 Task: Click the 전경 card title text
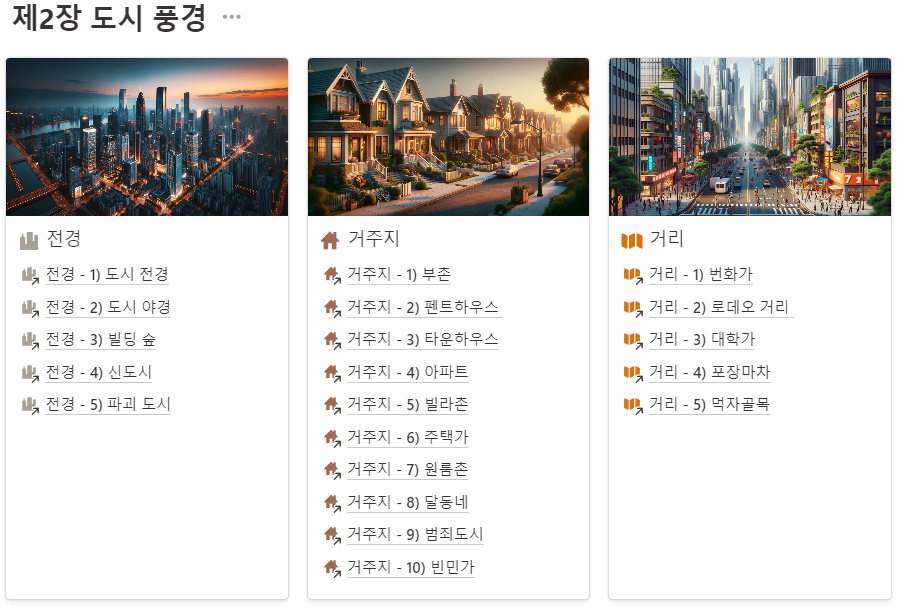tap(64, 239)
